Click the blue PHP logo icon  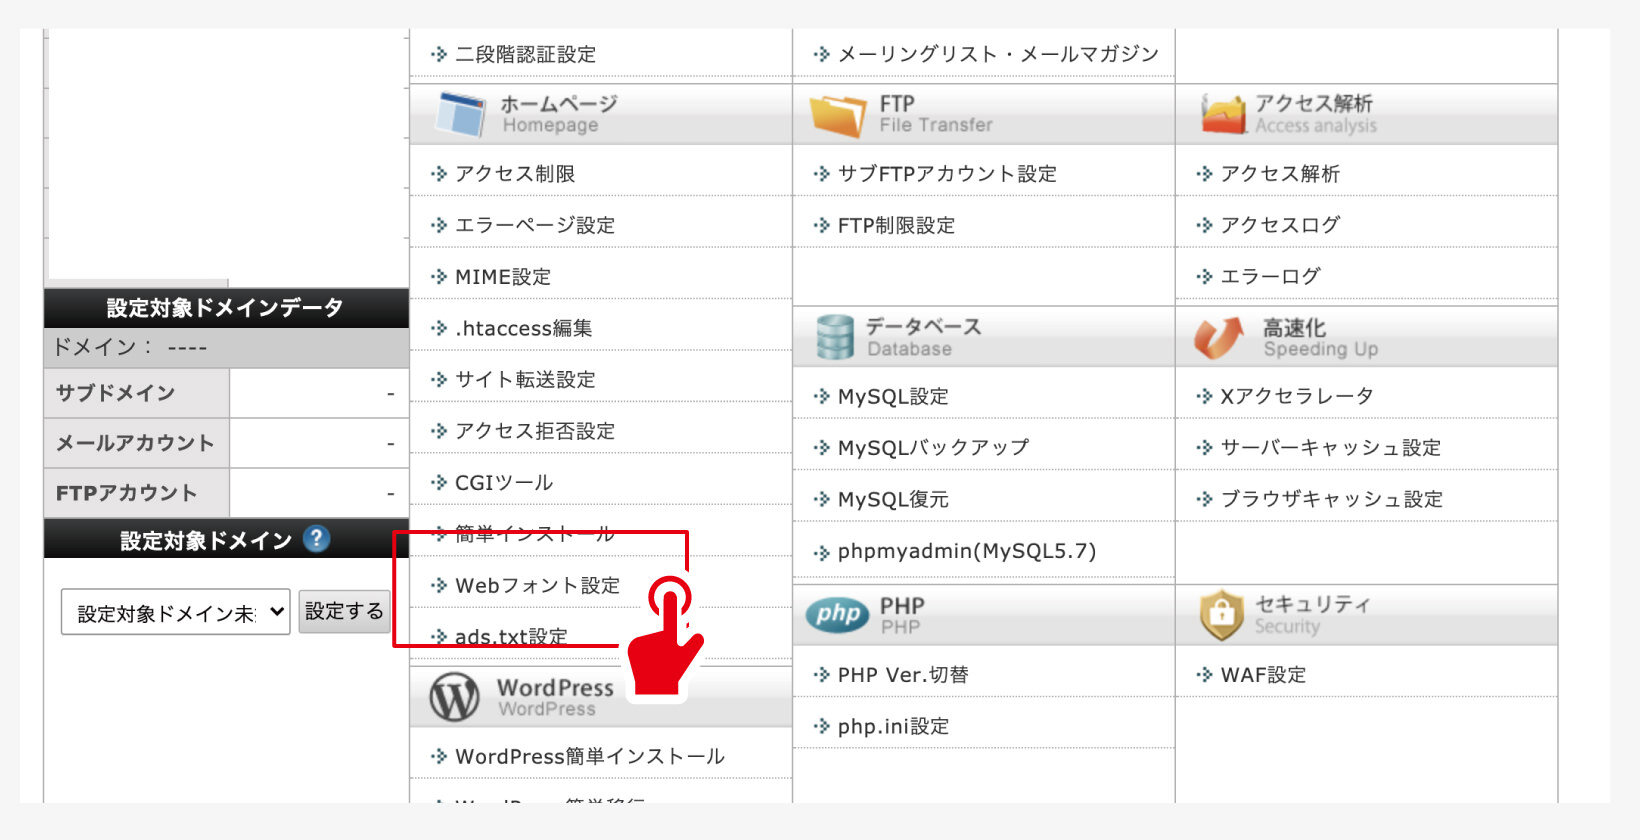[837, 614]
